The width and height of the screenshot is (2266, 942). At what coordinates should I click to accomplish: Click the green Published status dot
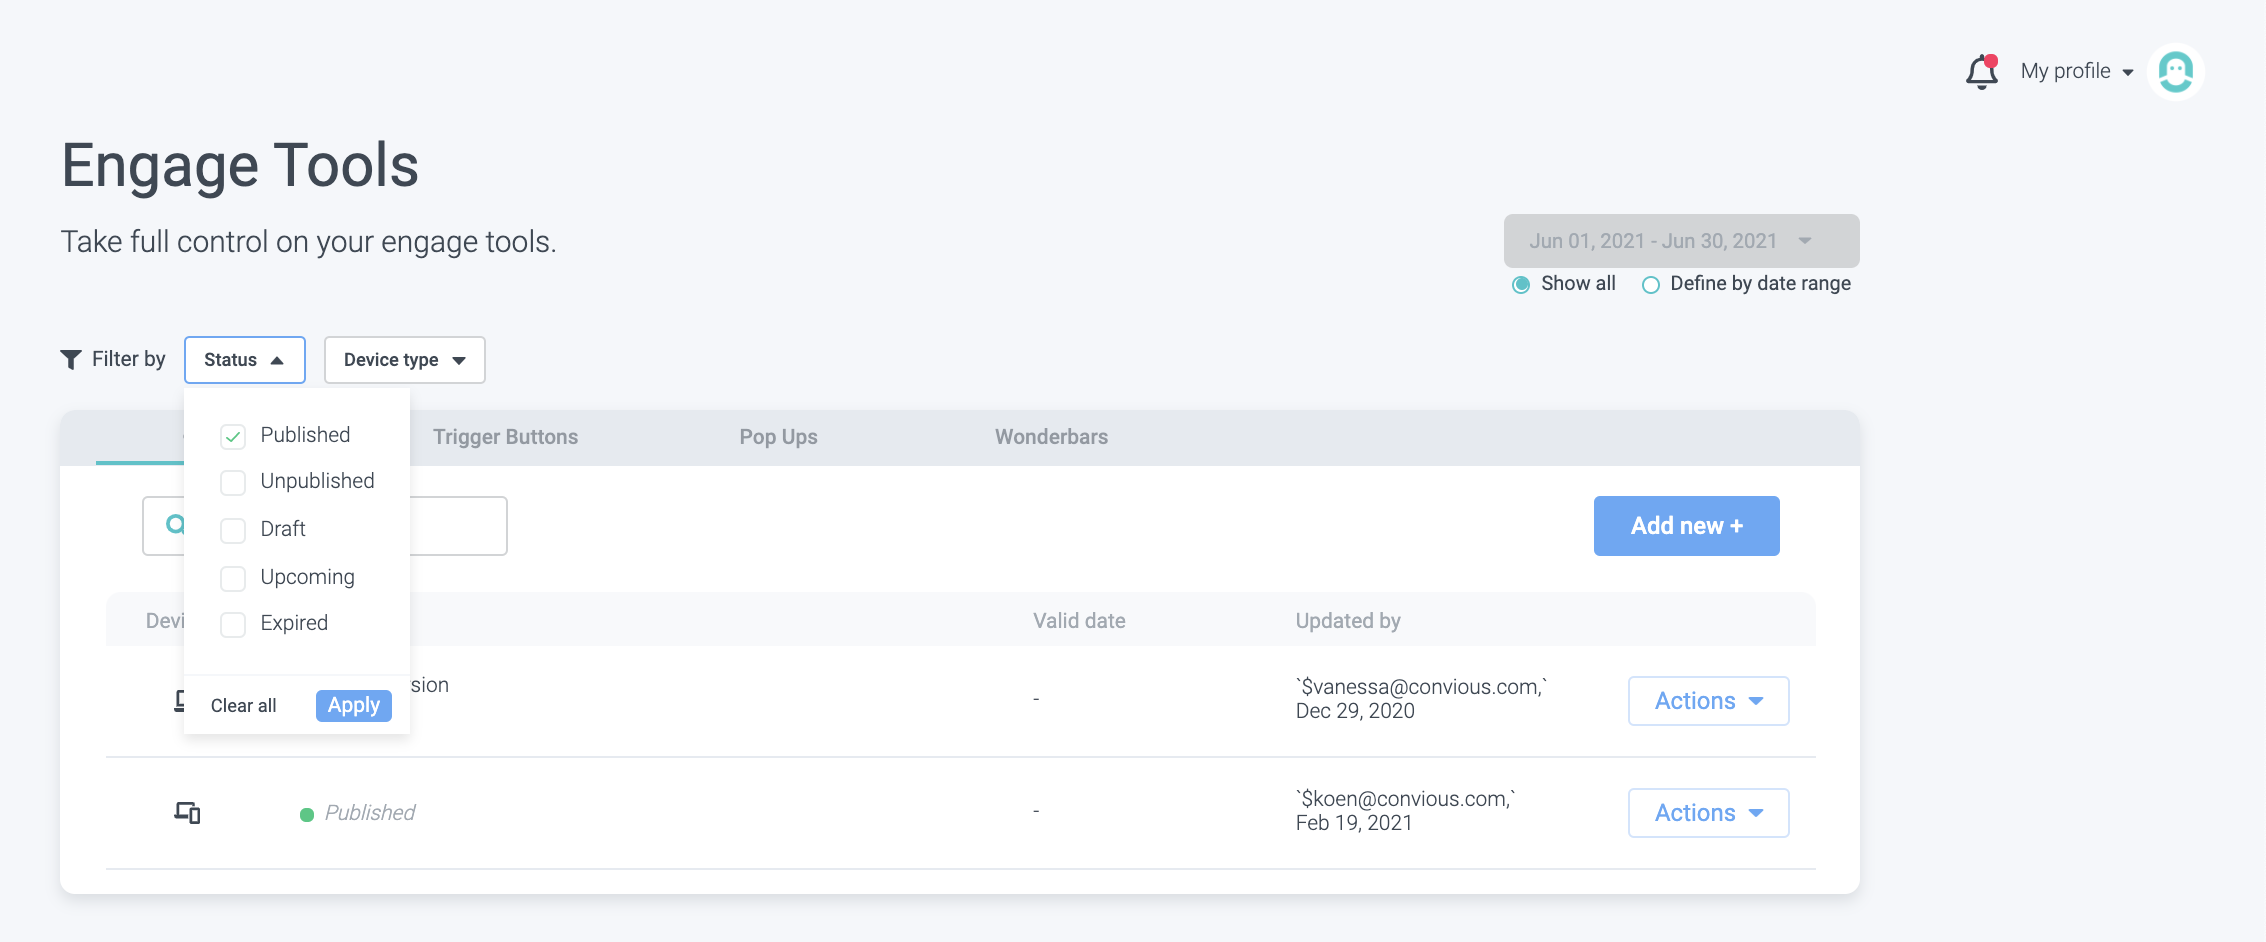coord(307,815)
